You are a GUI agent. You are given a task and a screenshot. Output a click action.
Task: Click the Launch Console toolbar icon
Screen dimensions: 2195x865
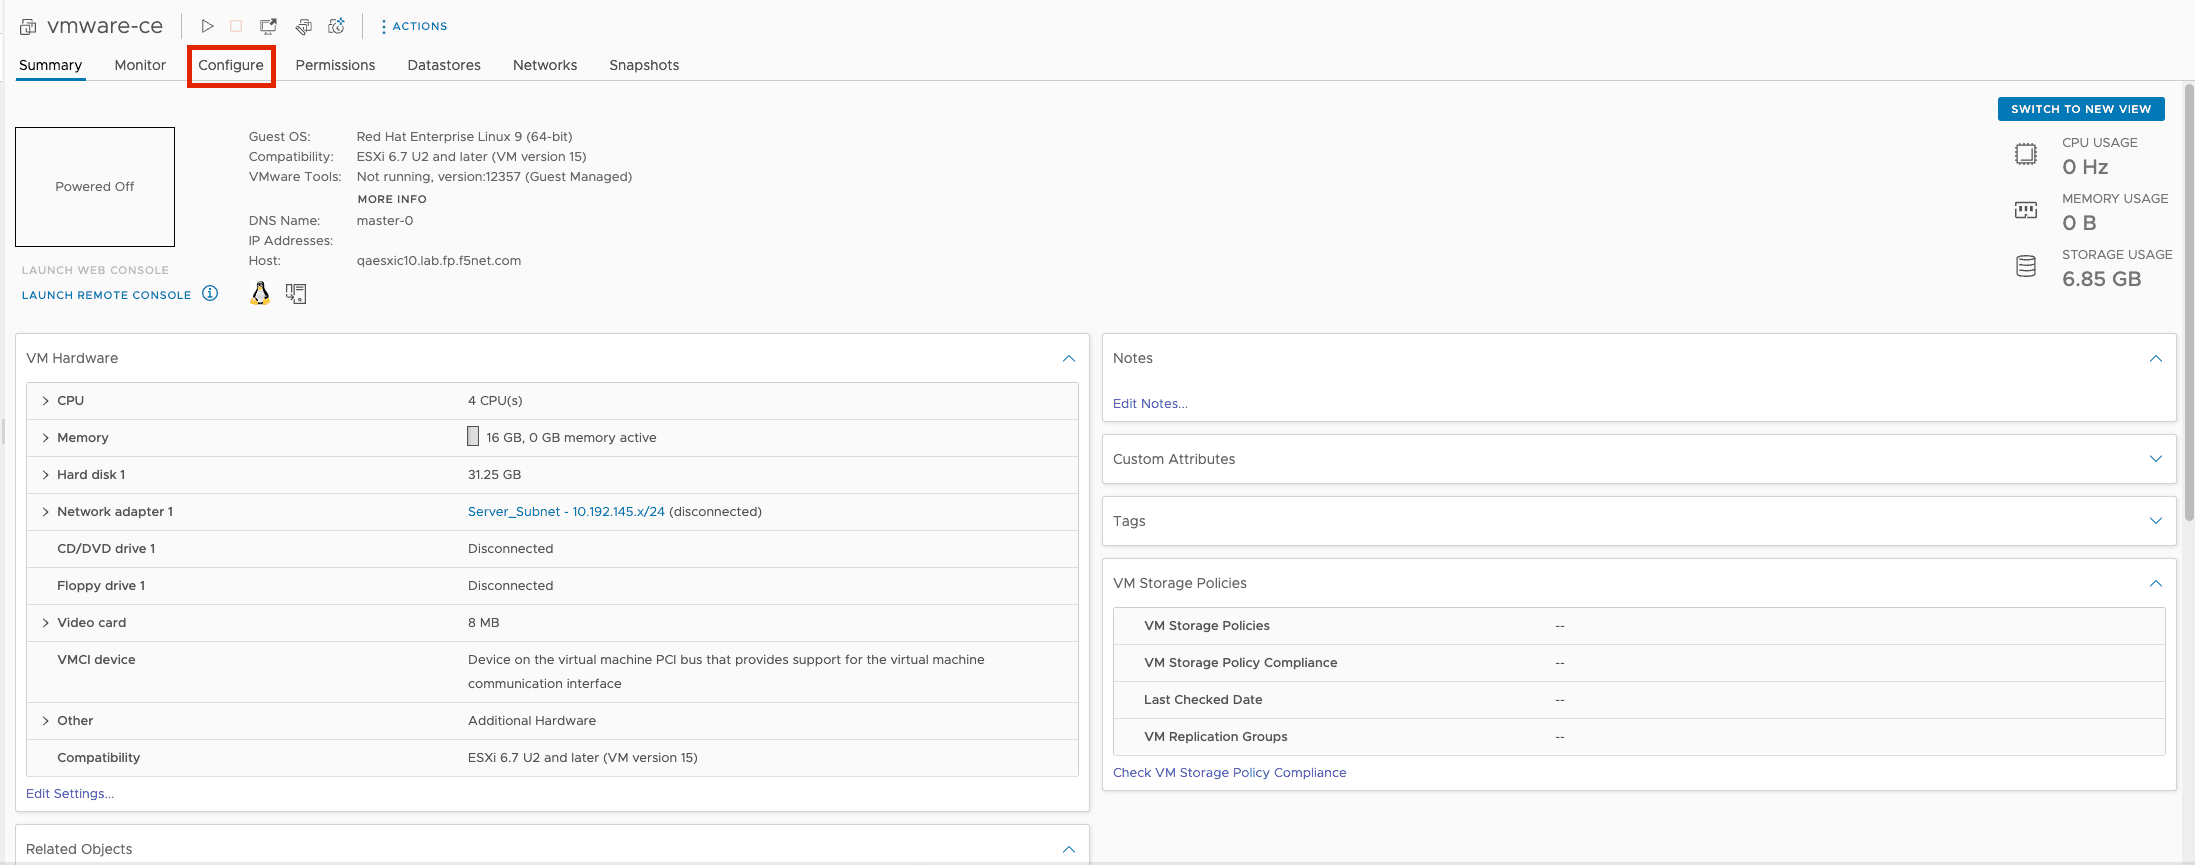268,26
